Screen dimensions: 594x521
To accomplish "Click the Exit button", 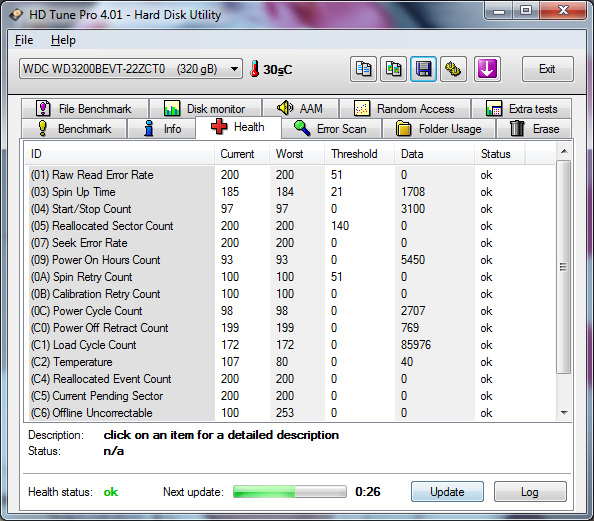I will click(547, 69).
